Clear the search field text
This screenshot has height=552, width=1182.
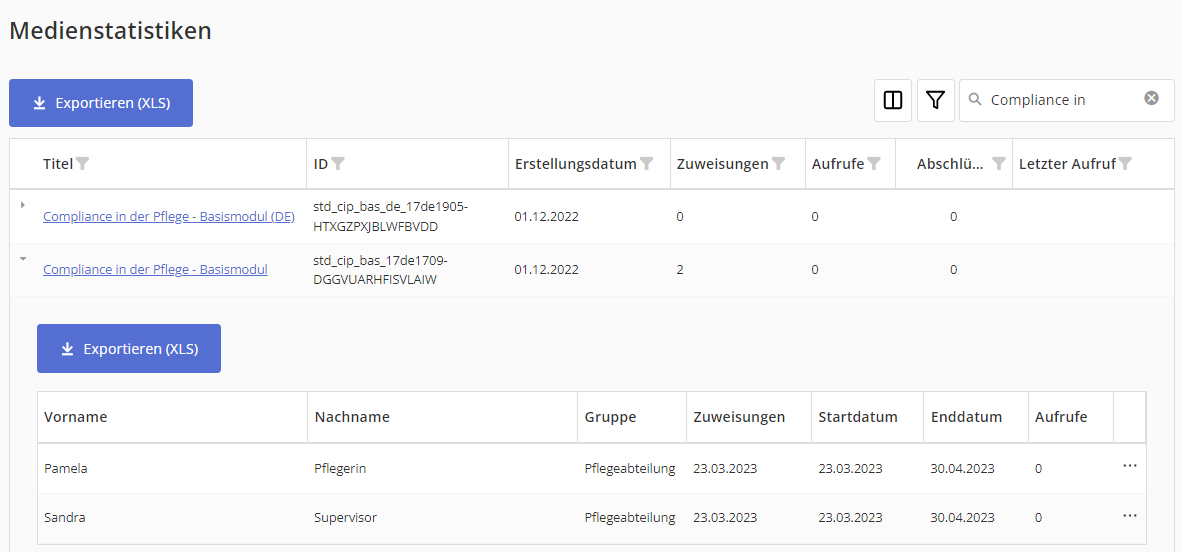pos(1151,98)
